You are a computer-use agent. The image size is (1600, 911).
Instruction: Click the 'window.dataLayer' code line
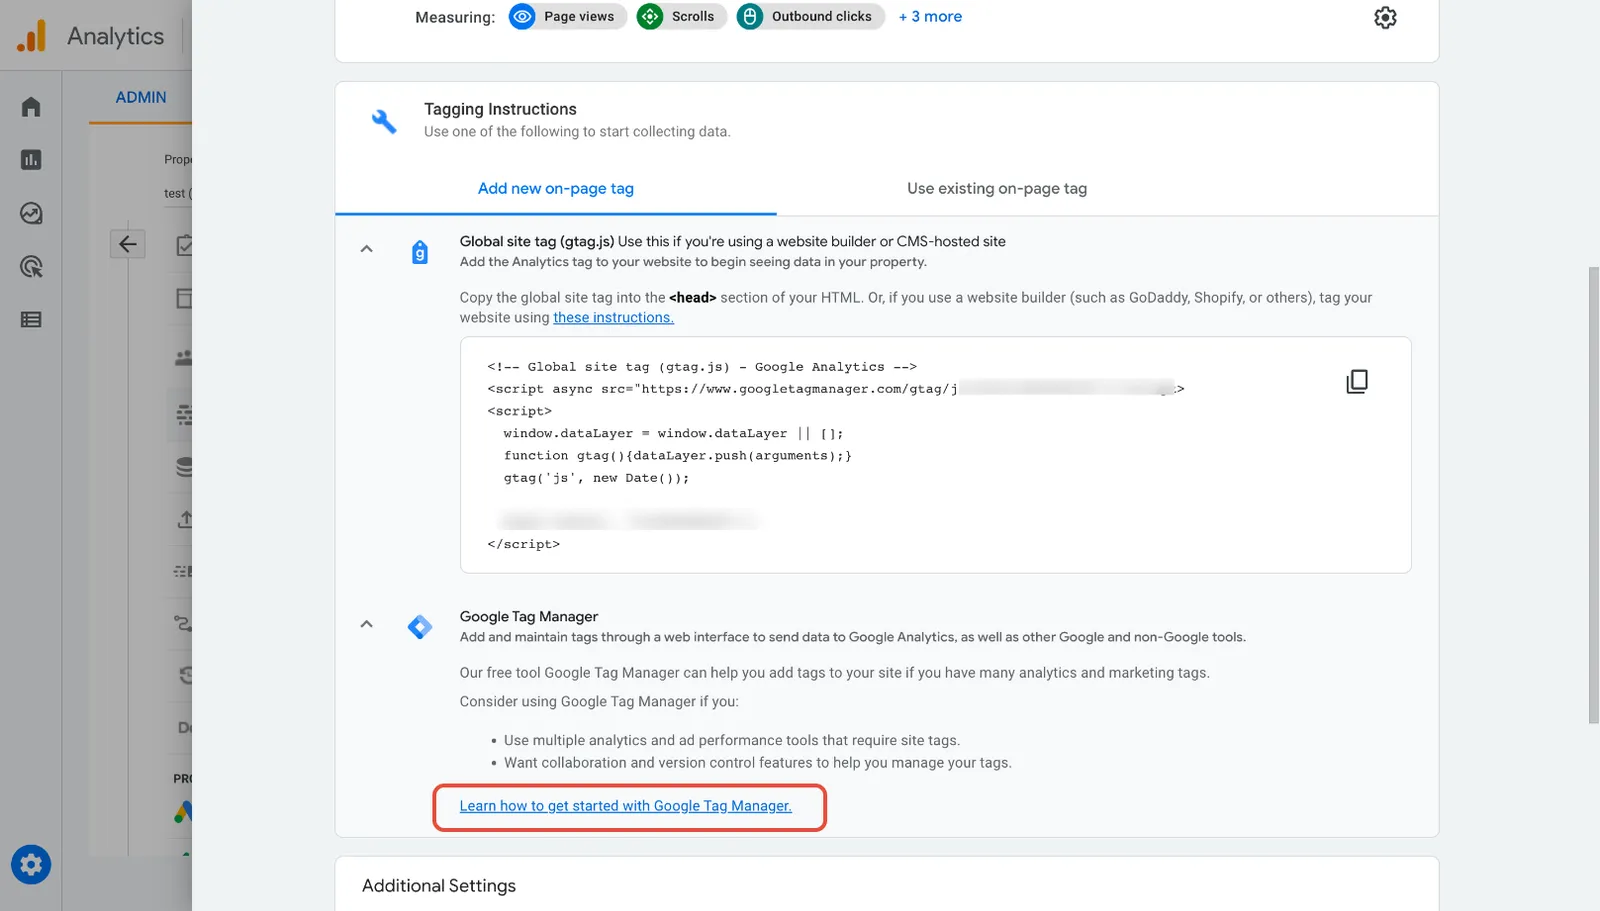(674, 434)
